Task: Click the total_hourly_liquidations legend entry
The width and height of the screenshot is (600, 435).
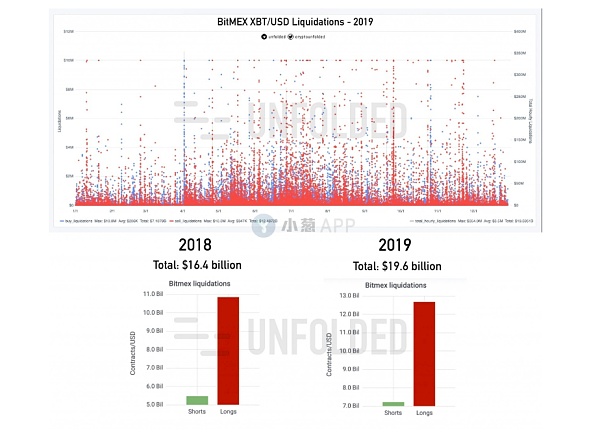Action: pyautogui.click(x=471, y=221)
